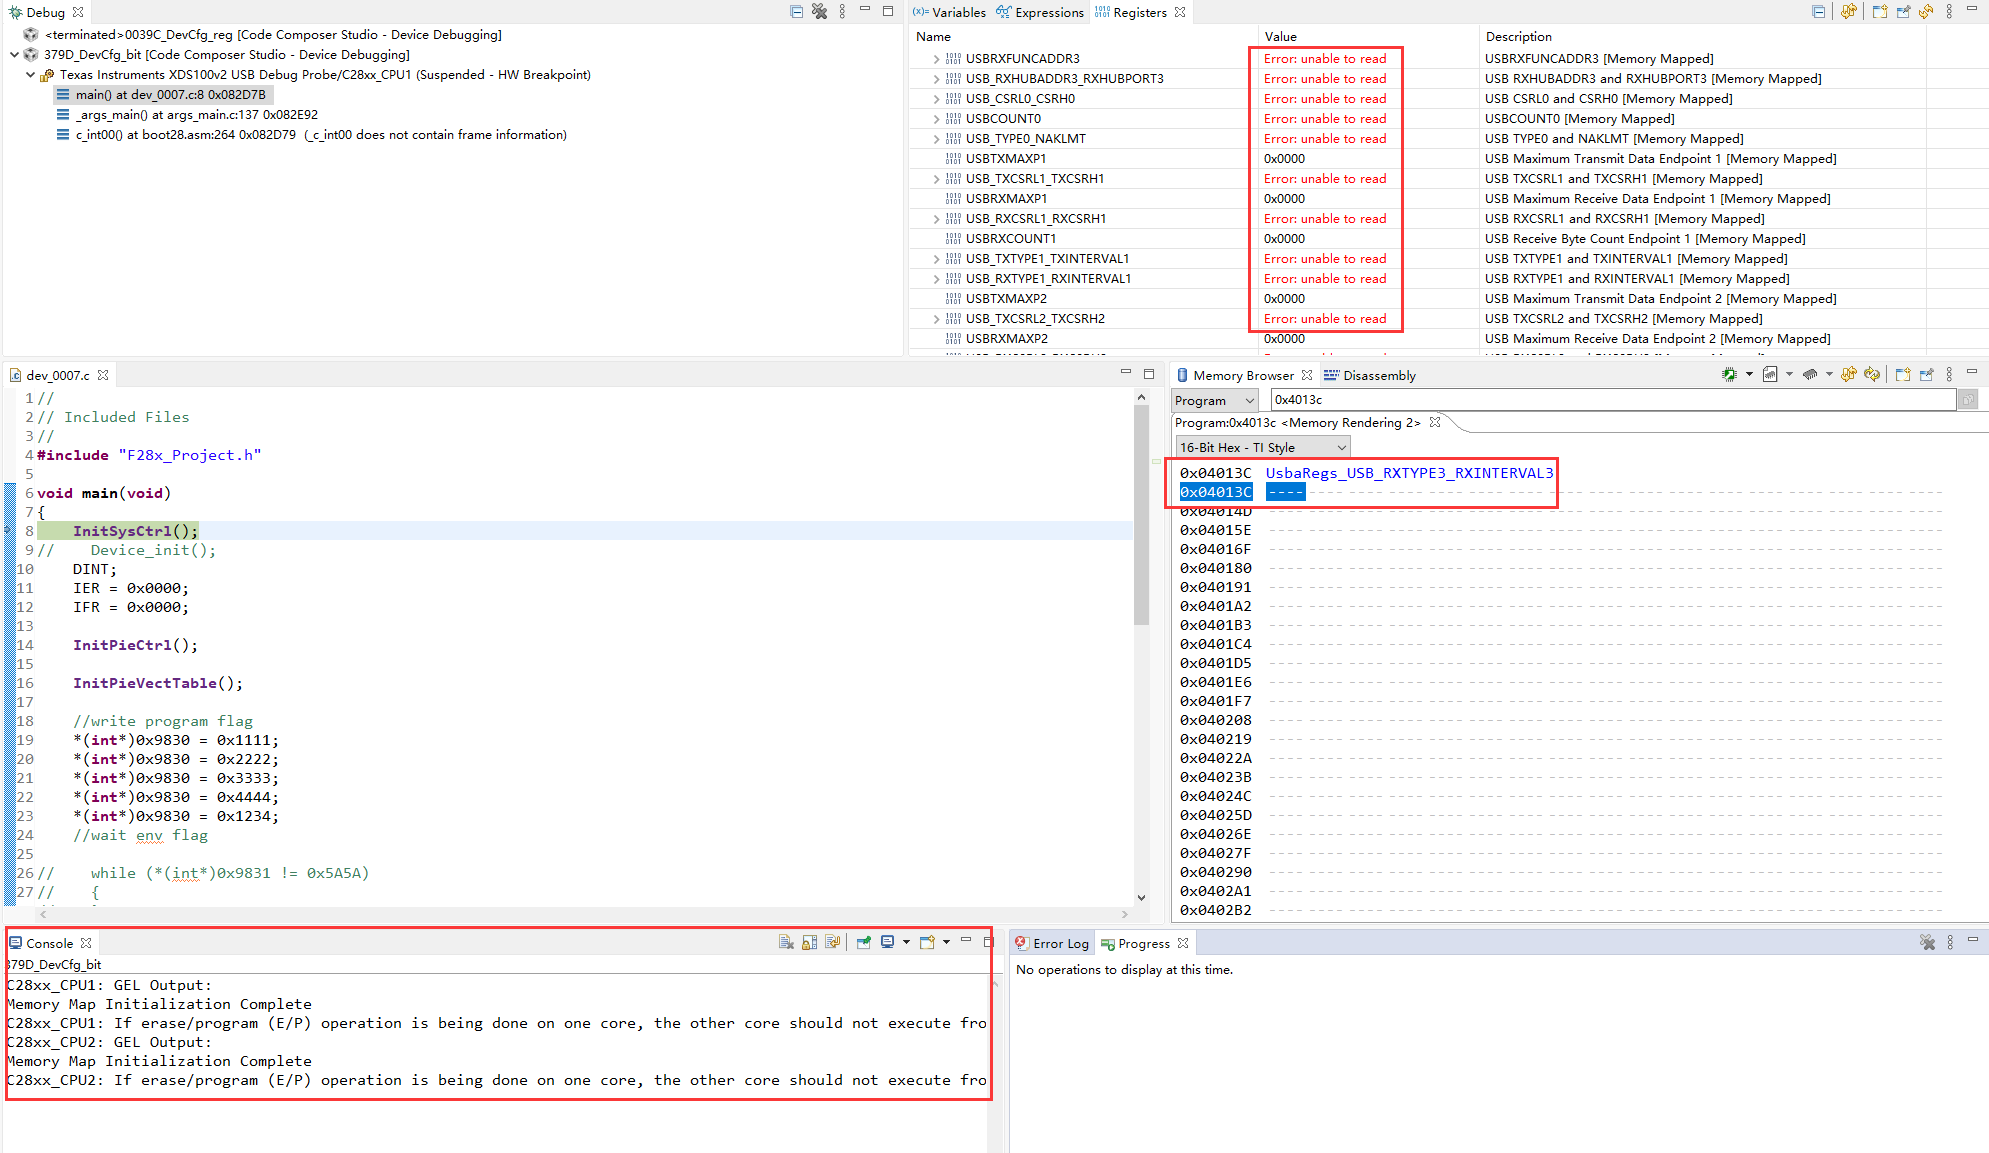1989x1153 pixels.
Task: Remove all terminated debug sessions
Action: pyautogui.click(x=820, y=11)
